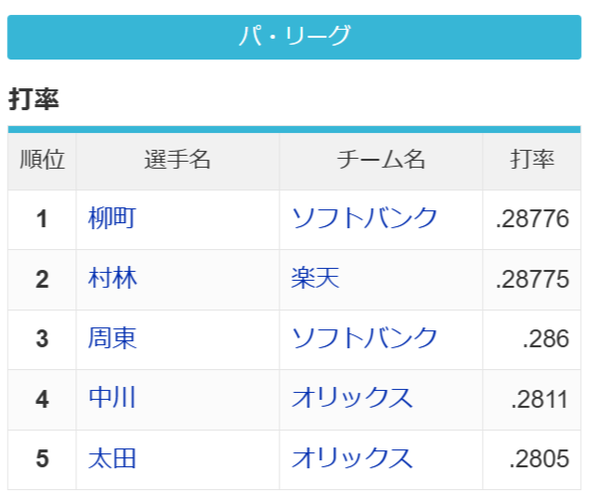Click the batting average .28776 cell
The height and width of the screenshot is (500, 589).
coord(532,219)
